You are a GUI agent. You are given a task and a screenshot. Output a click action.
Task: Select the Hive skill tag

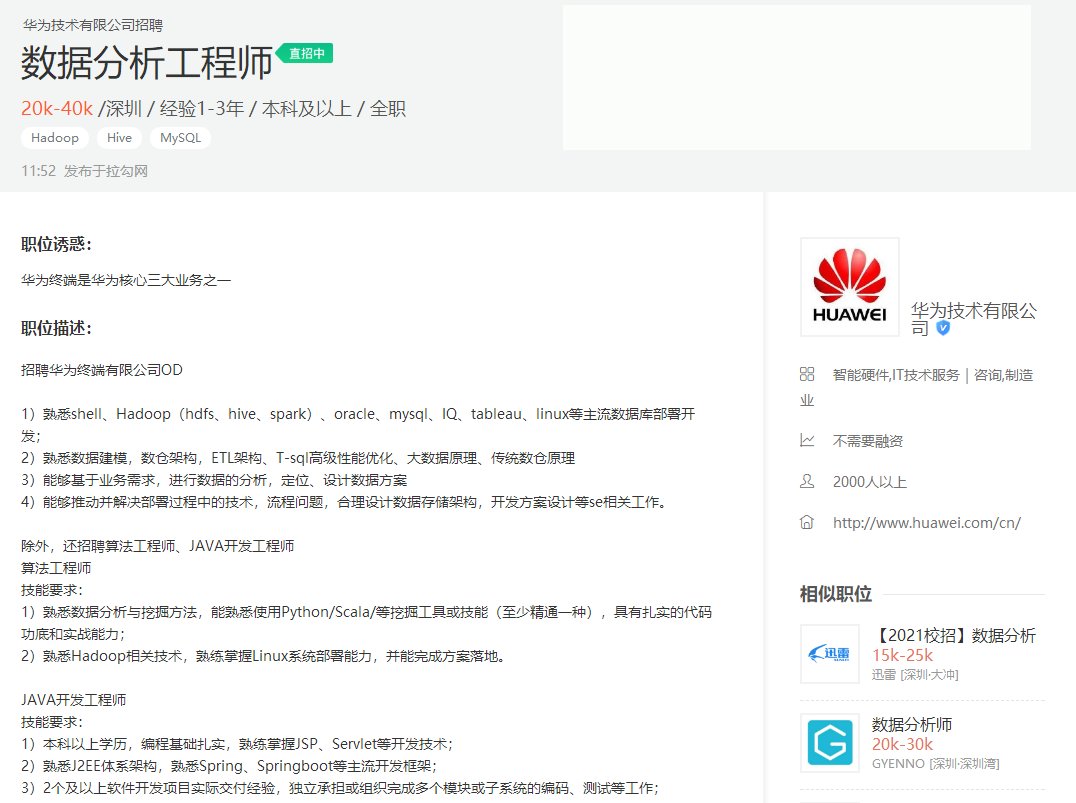pos(119,138)
